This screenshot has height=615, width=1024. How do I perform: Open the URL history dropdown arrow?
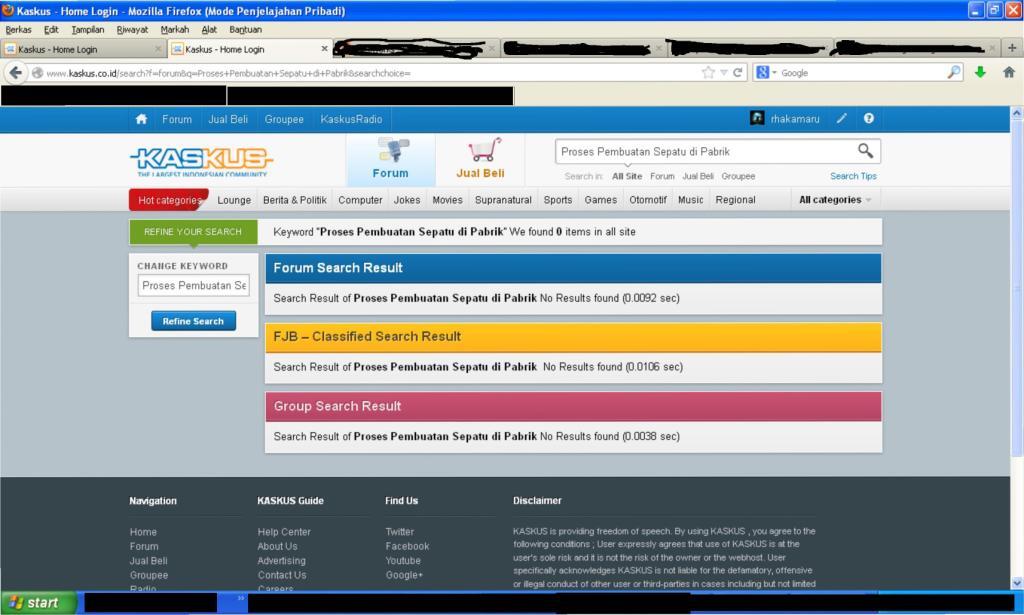coord(724,72)
